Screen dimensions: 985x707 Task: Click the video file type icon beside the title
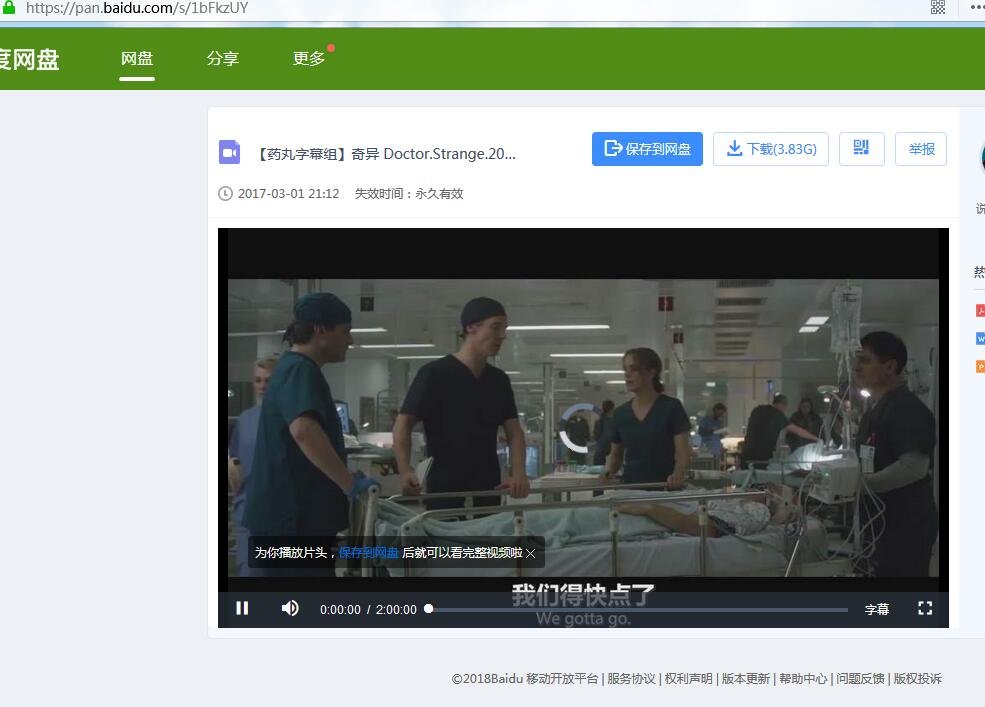(230, 152)
